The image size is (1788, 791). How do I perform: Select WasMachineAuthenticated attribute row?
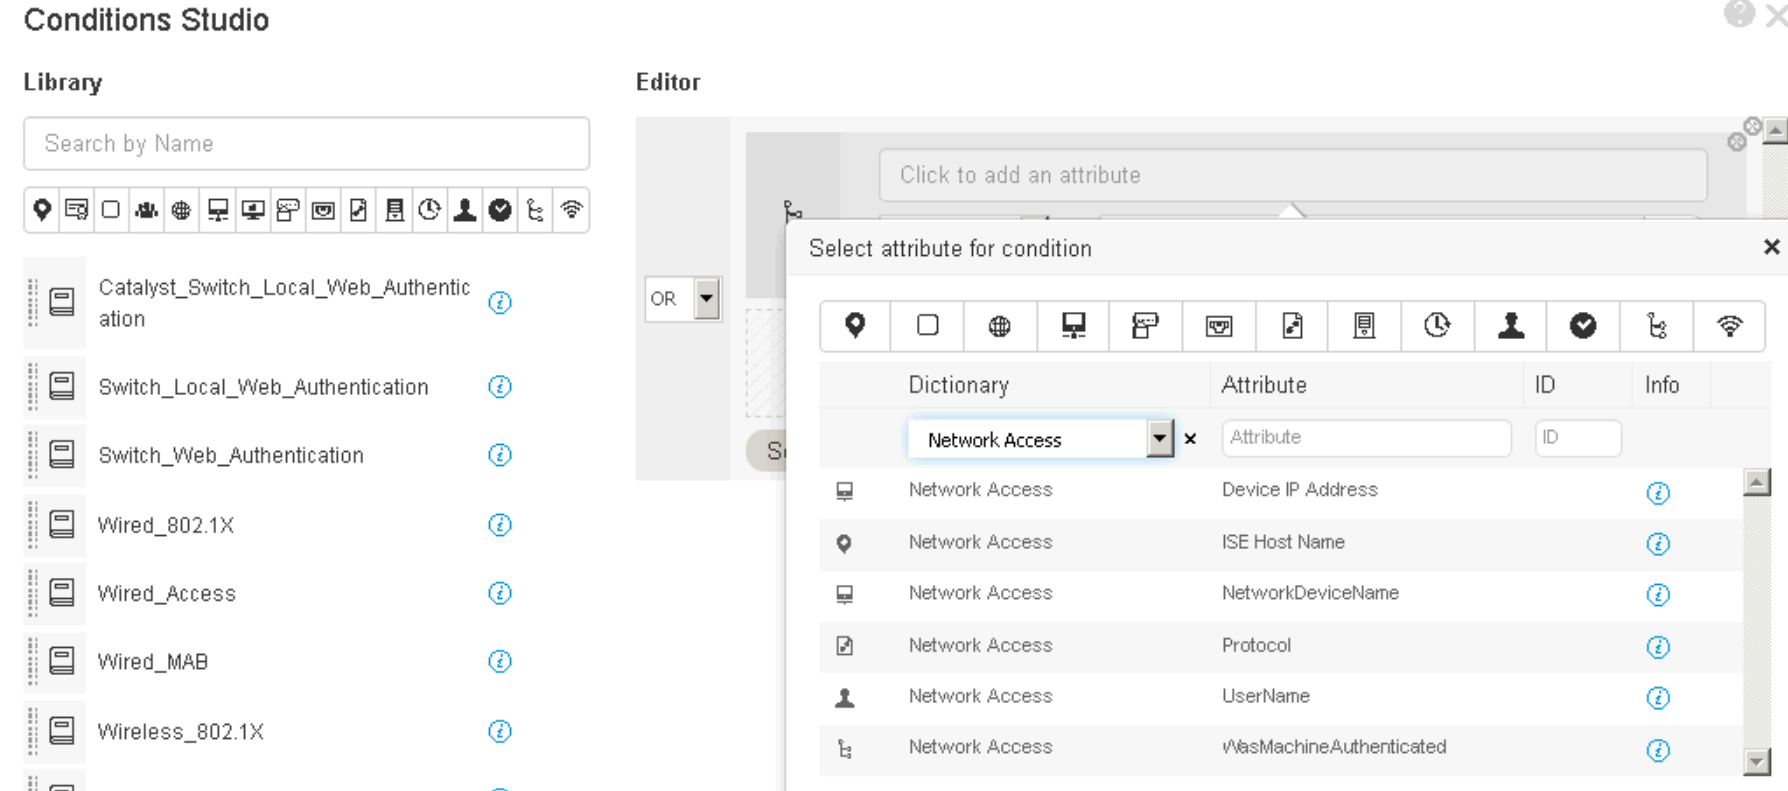point(1280,749)
